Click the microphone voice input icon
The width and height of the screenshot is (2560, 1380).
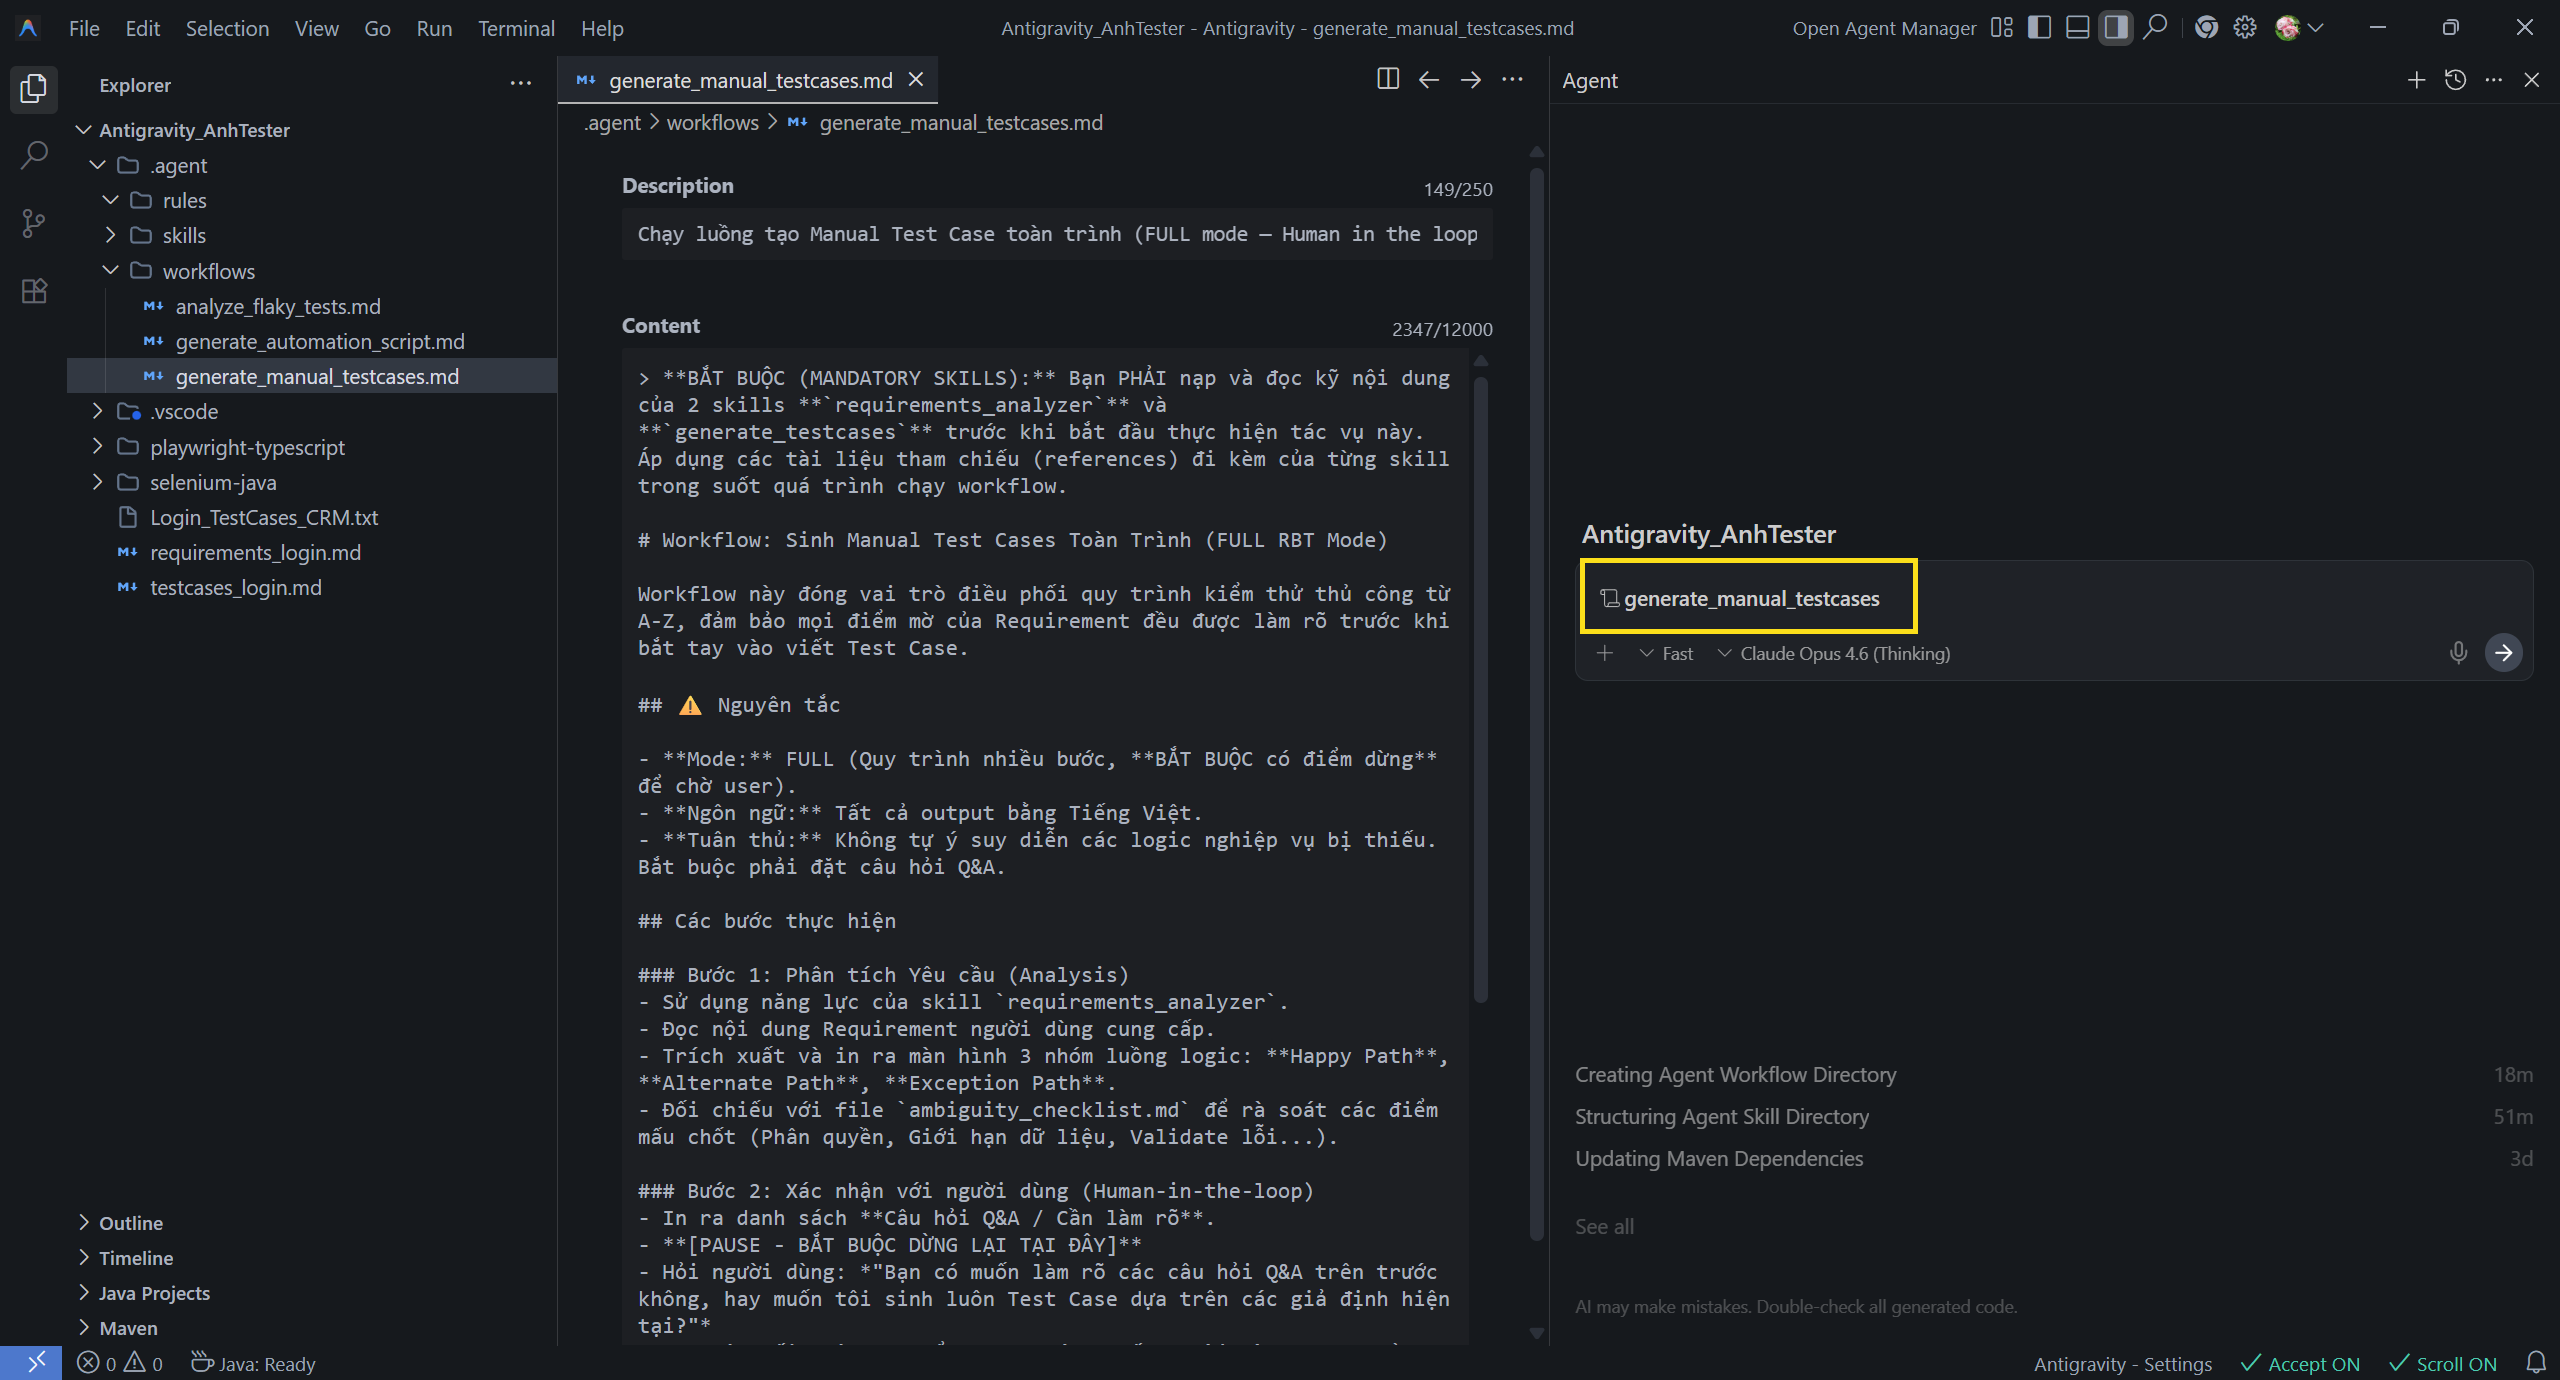click(2458, 653)
